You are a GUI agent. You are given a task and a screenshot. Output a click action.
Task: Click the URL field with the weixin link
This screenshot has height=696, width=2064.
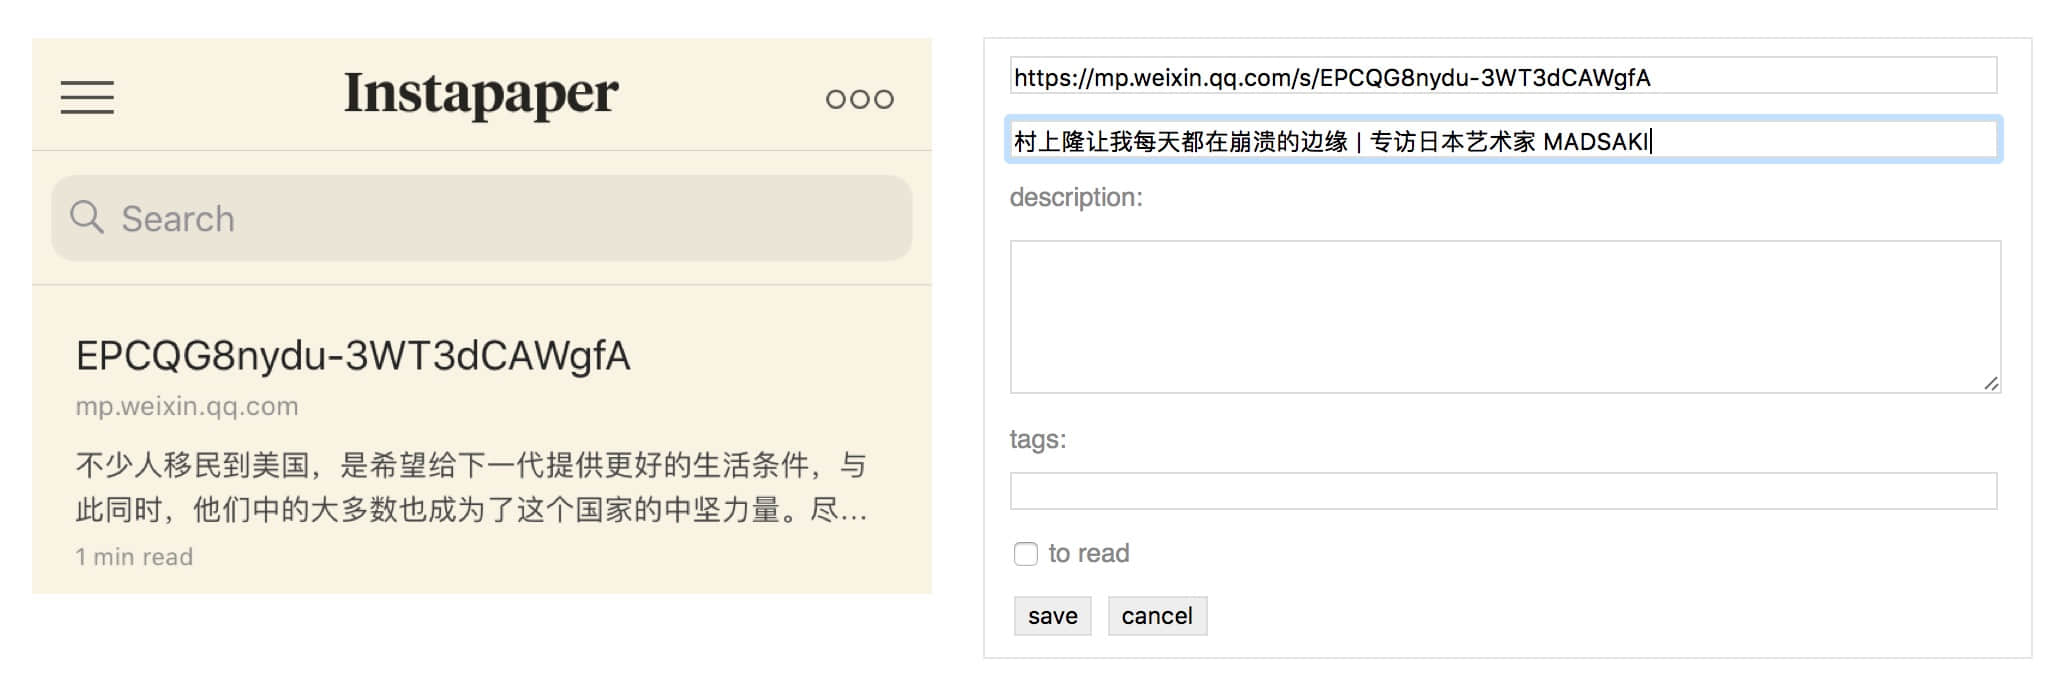click(x=1502, y=76)
